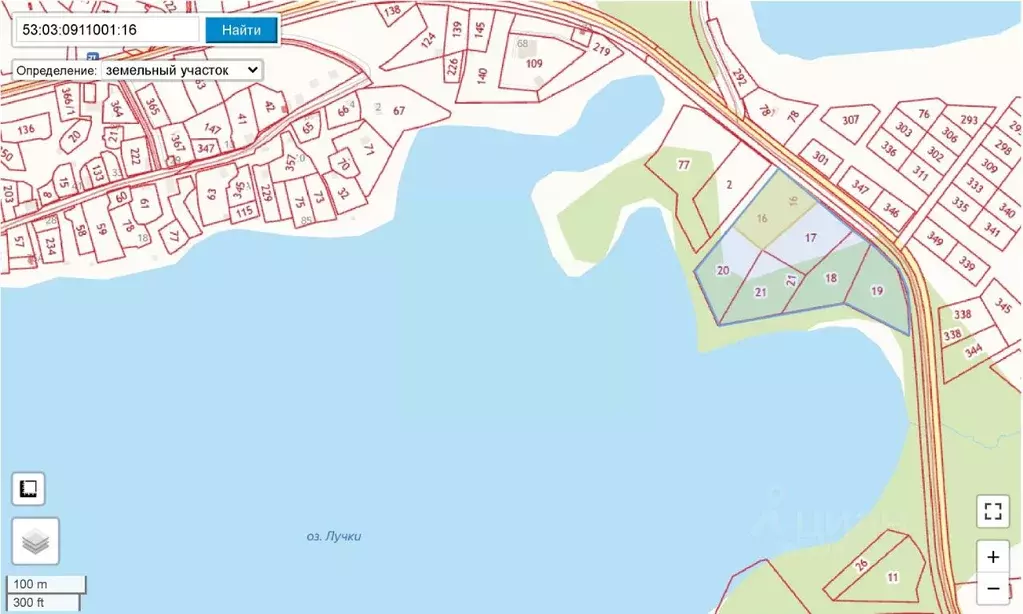
Task: Select parcel 67 near the lake
Action: (399, 111)
